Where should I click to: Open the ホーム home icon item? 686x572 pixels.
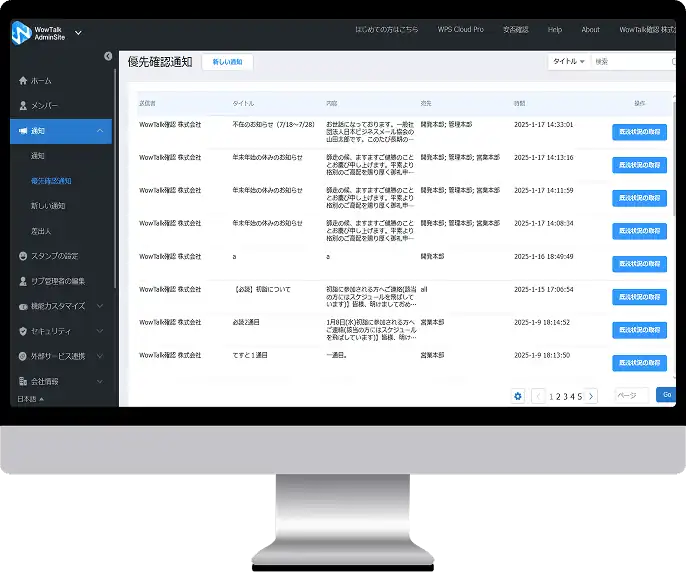tap(23, 81)
